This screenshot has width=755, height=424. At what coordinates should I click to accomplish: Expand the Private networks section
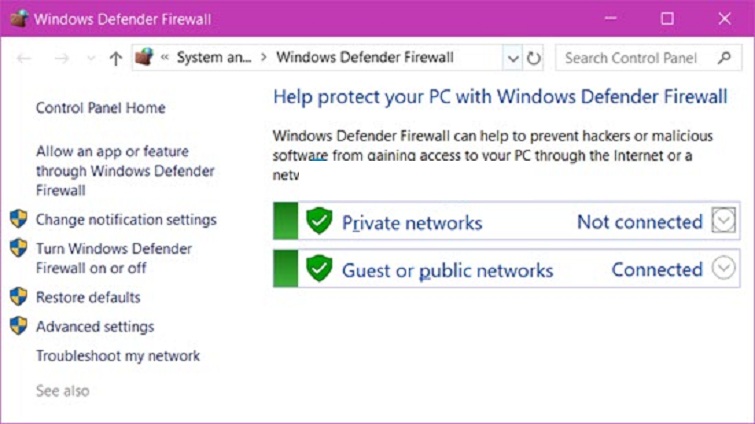(723, 221)
